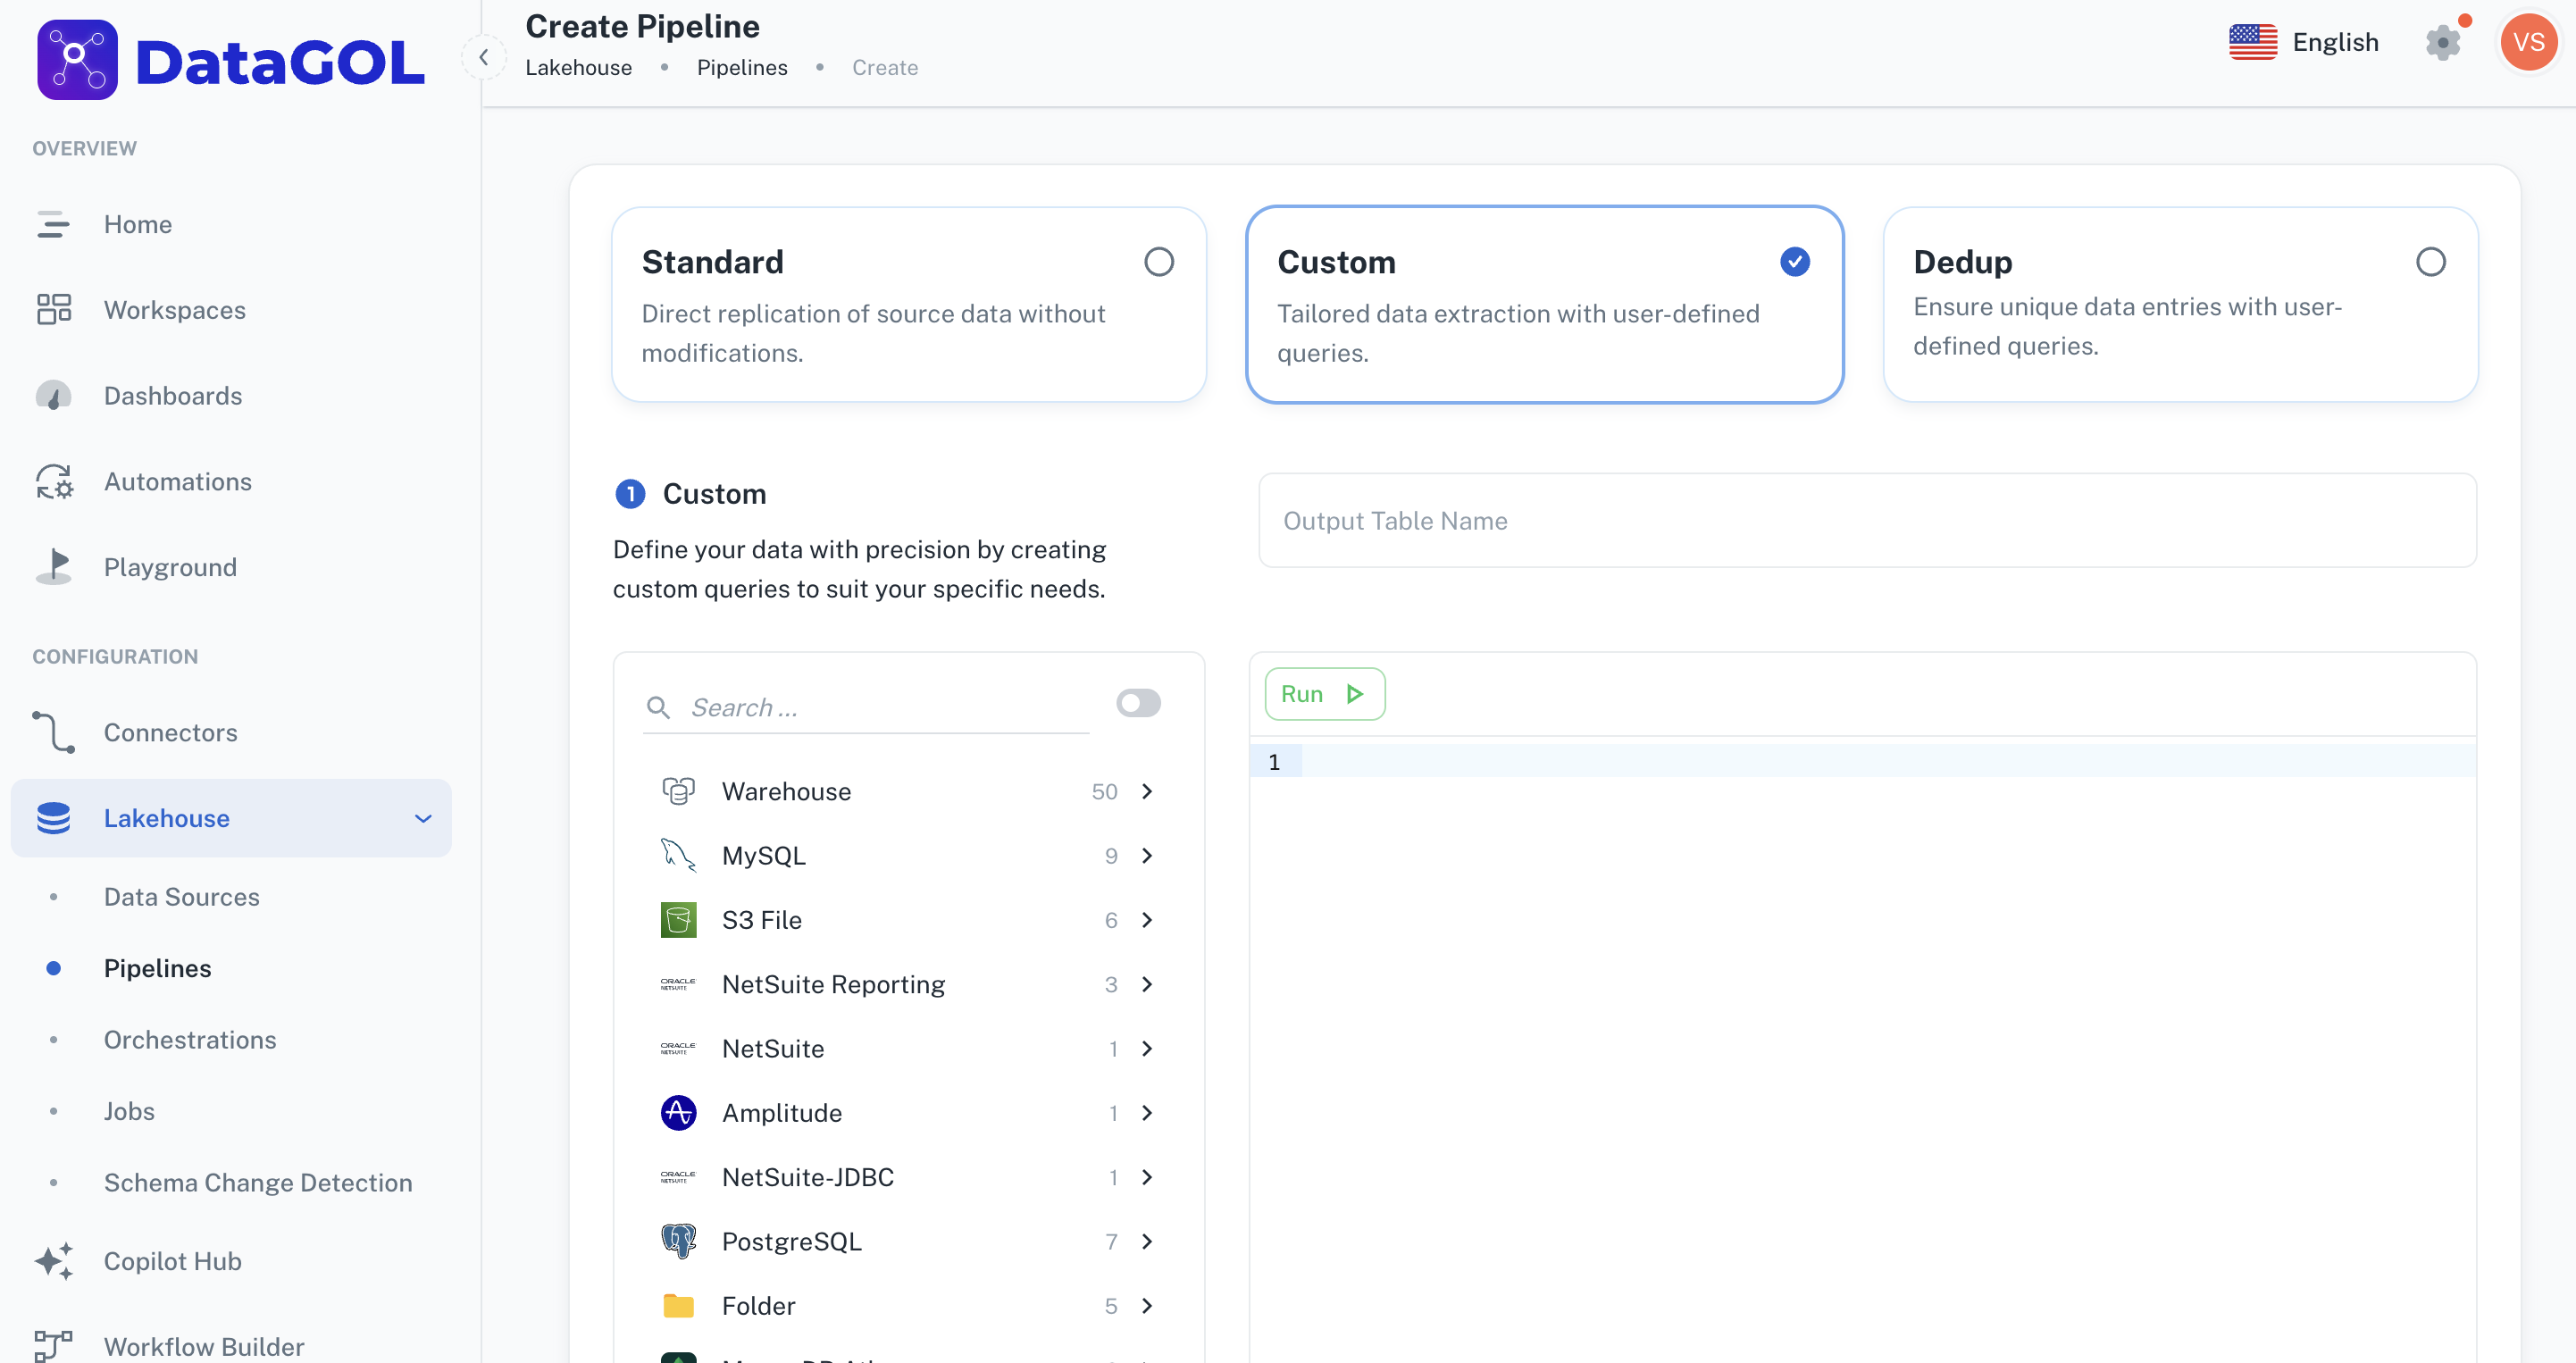Expand the NetSuite Reporting chevron
The width and height of the screenshot is (2576, 1363).
point(1147,984)
